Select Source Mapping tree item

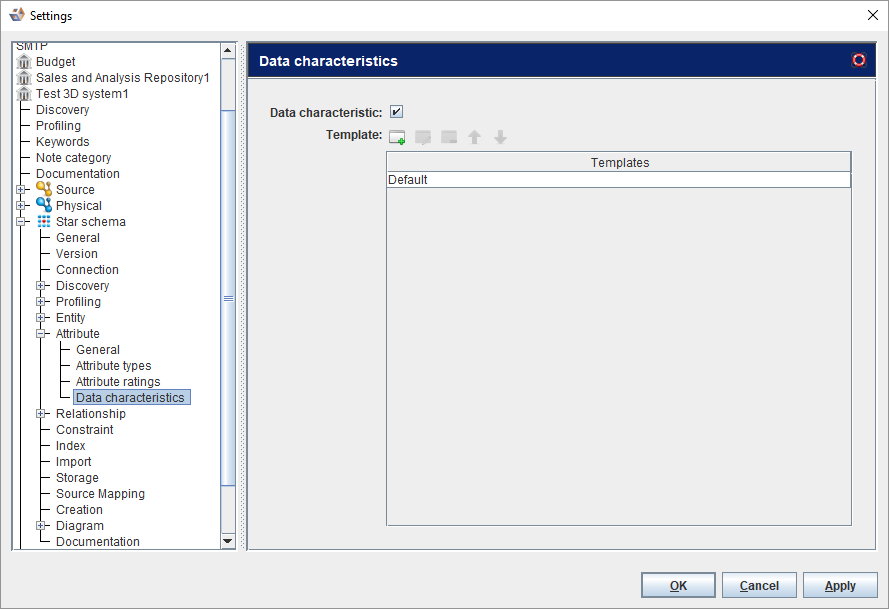(100, 493)
